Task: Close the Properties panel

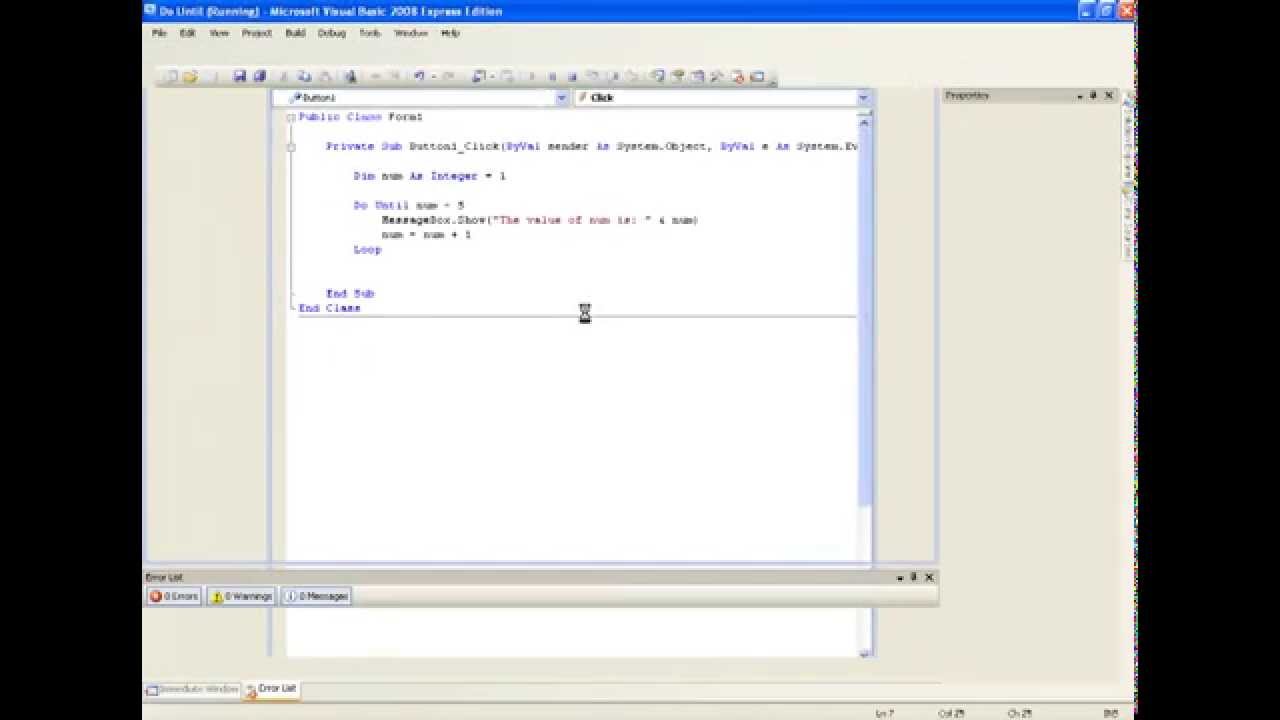Action: [1108, 96]
